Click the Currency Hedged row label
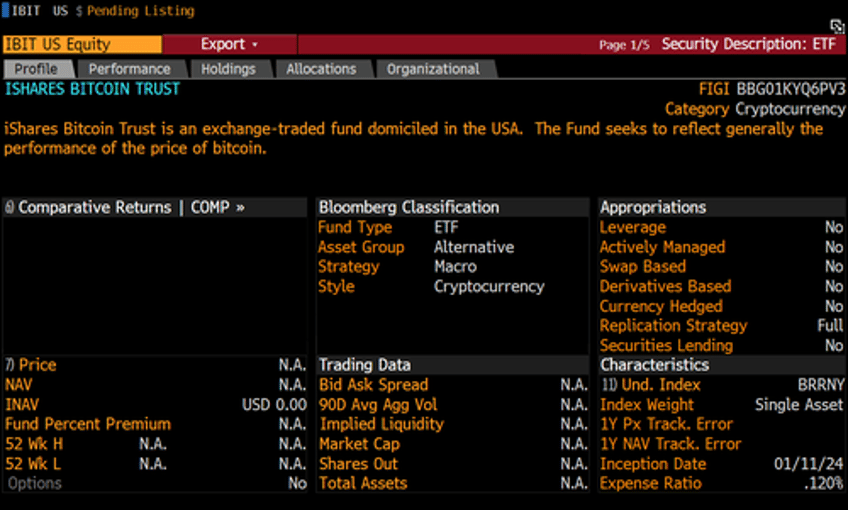The image size is (848, 510). (x=661, y=306)
